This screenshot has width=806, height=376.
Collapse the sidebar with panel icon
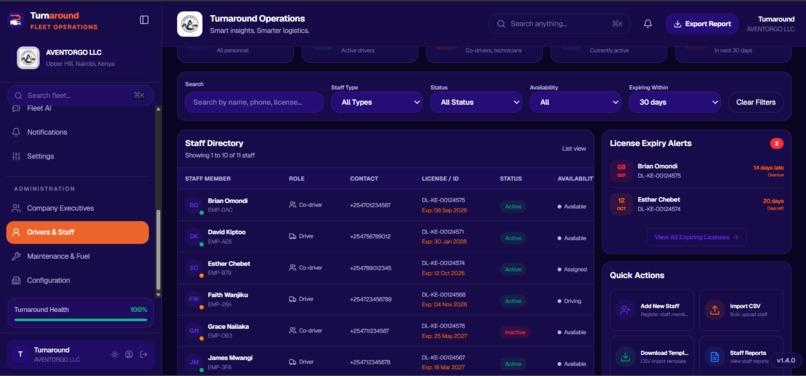(x=144, y=20)
